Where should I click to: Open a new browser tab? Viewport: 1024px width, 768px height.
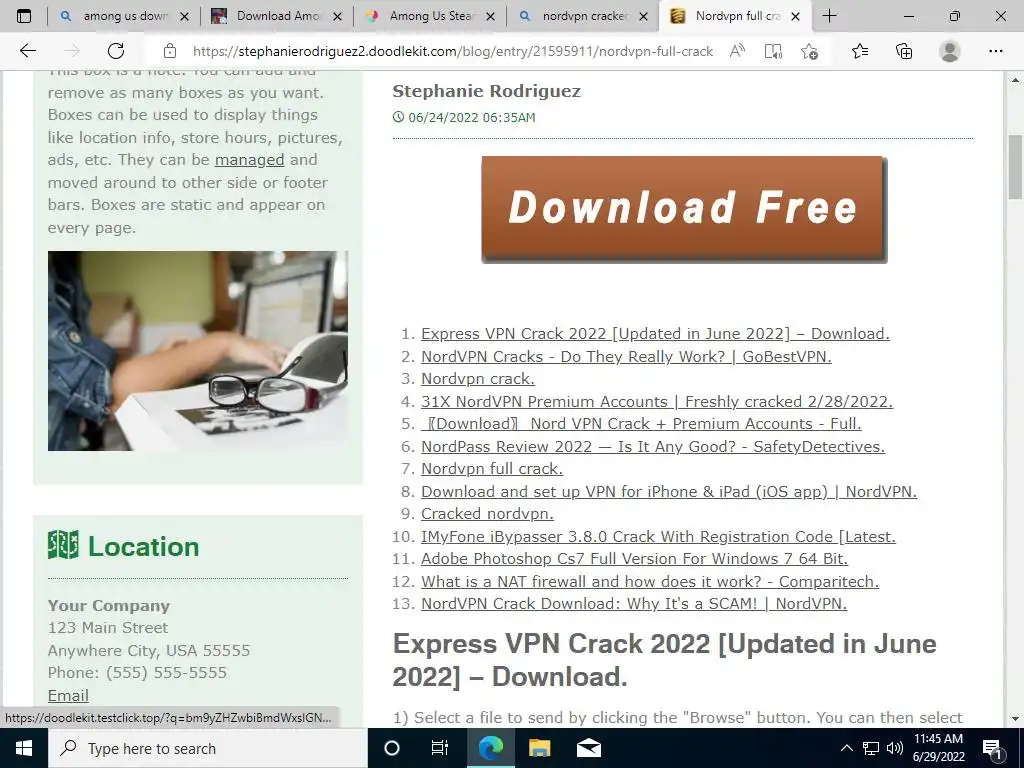(829, 16)
